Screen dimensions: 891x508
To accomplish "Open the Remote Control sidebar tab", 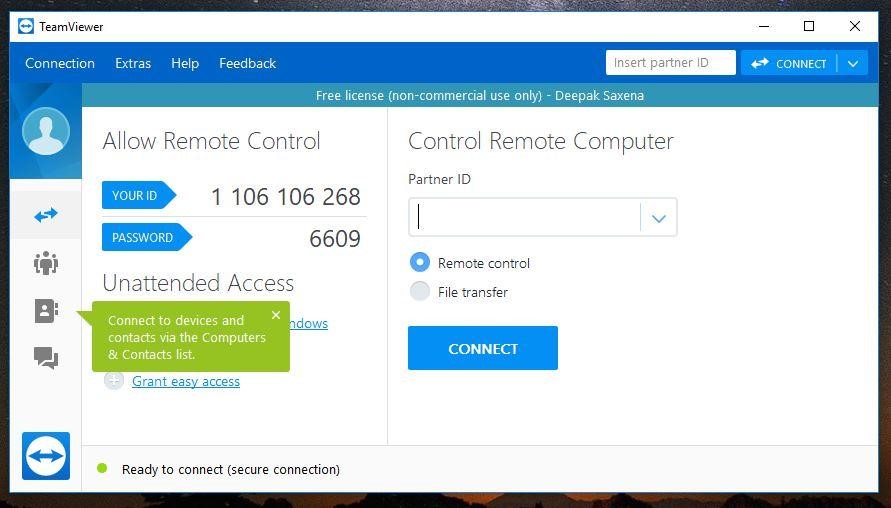I will [x=45, y=215].
